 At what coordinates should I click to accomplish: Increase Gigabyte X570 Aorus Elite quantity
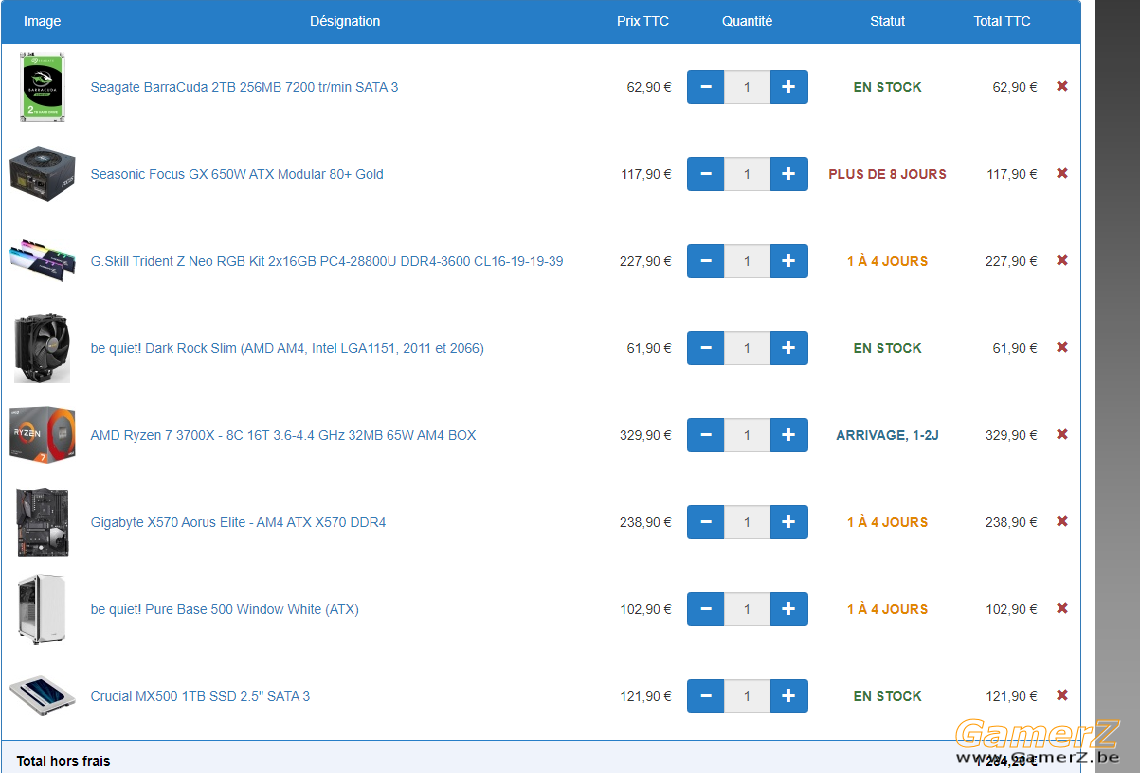point(789,522)
